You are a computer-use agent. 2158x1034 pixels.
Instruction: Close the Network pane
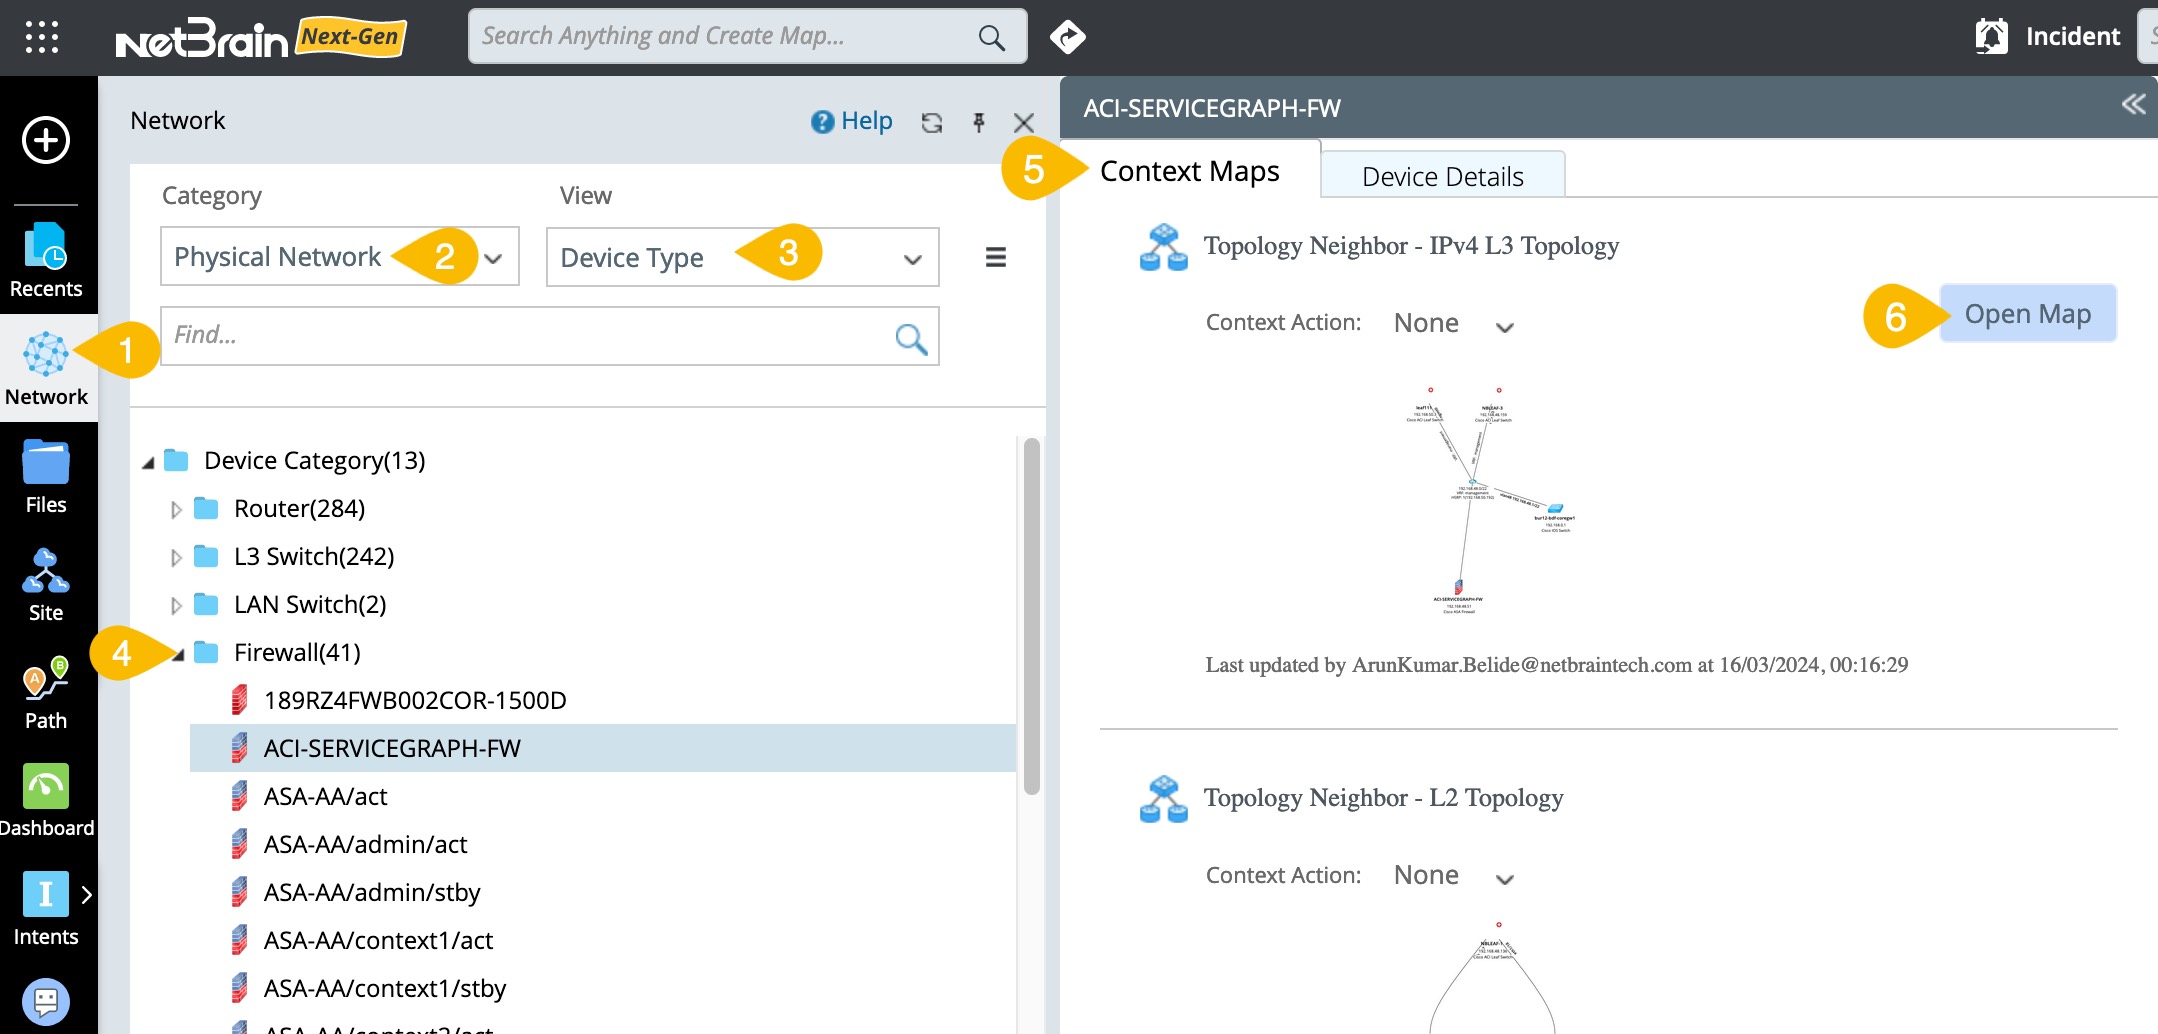(x=1023, y=122)
